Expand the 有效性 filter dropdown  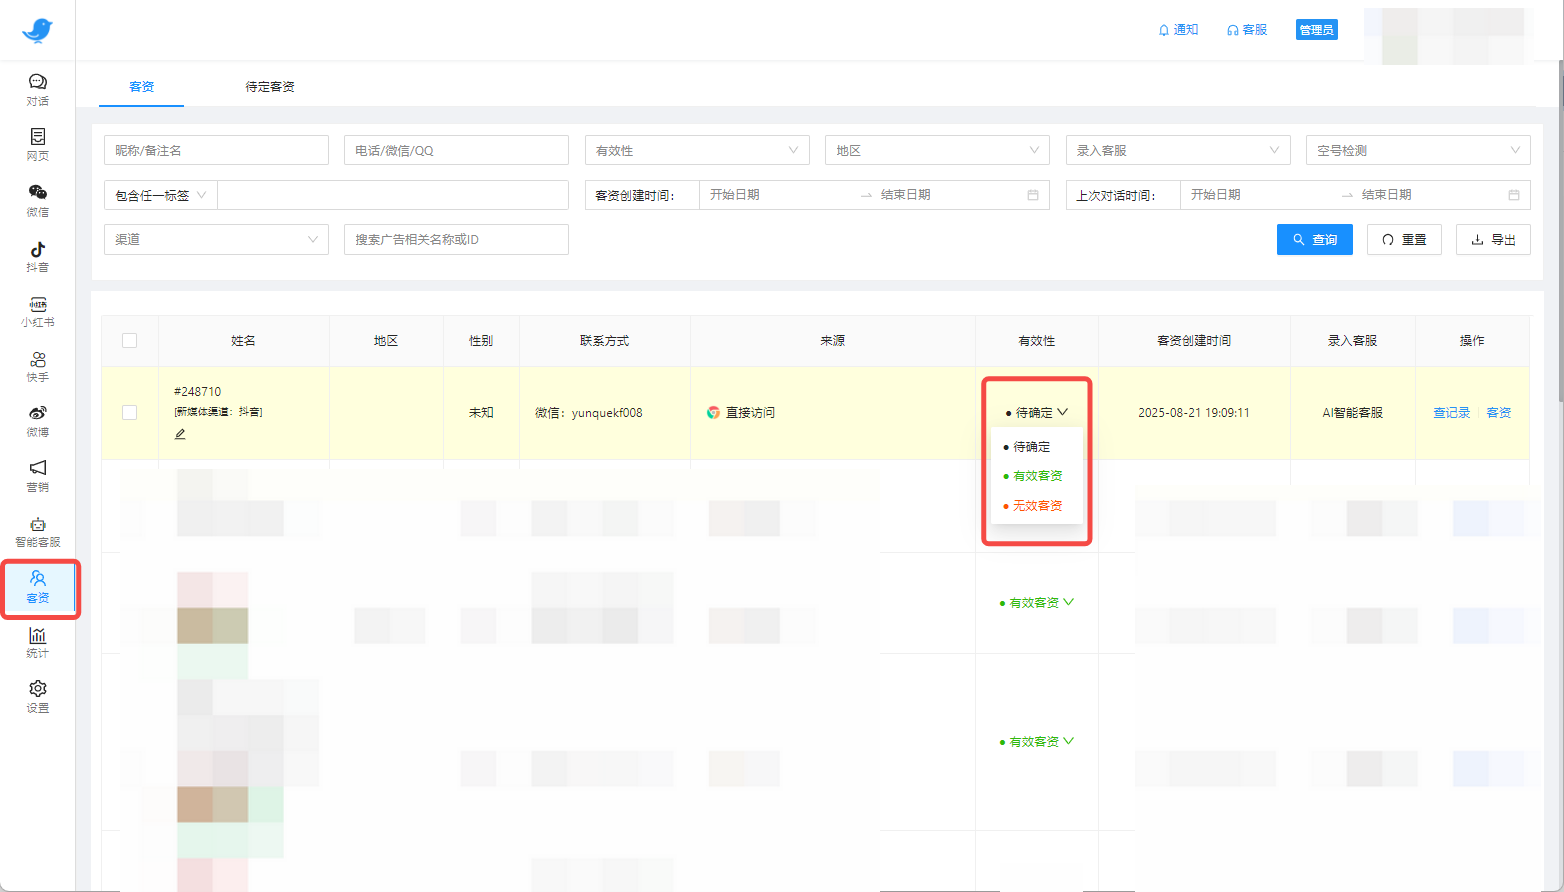click(x=696, y=150)
